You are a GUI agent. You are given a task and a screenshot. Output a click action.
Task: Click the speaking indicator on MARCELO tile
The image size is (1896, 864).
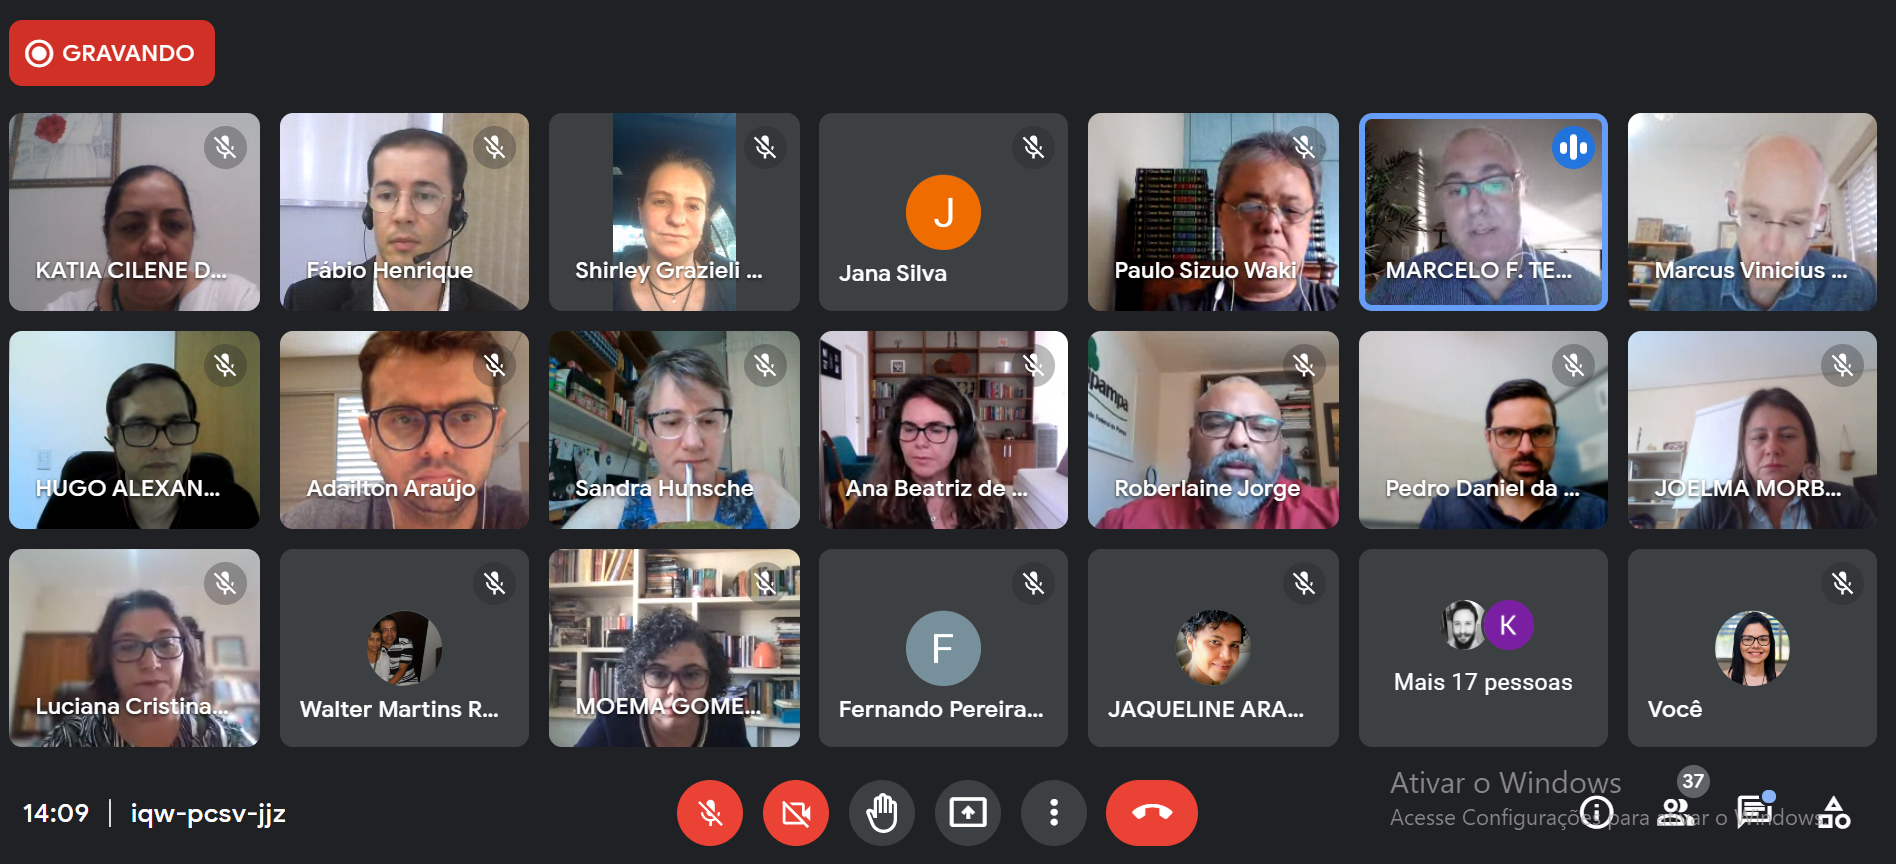click(x=1573, y=148)
